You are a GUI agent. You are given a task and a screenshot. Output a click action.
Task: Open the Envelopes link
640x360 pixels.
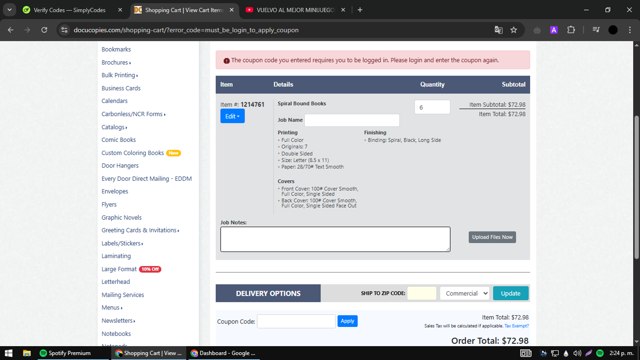point(115,191)
